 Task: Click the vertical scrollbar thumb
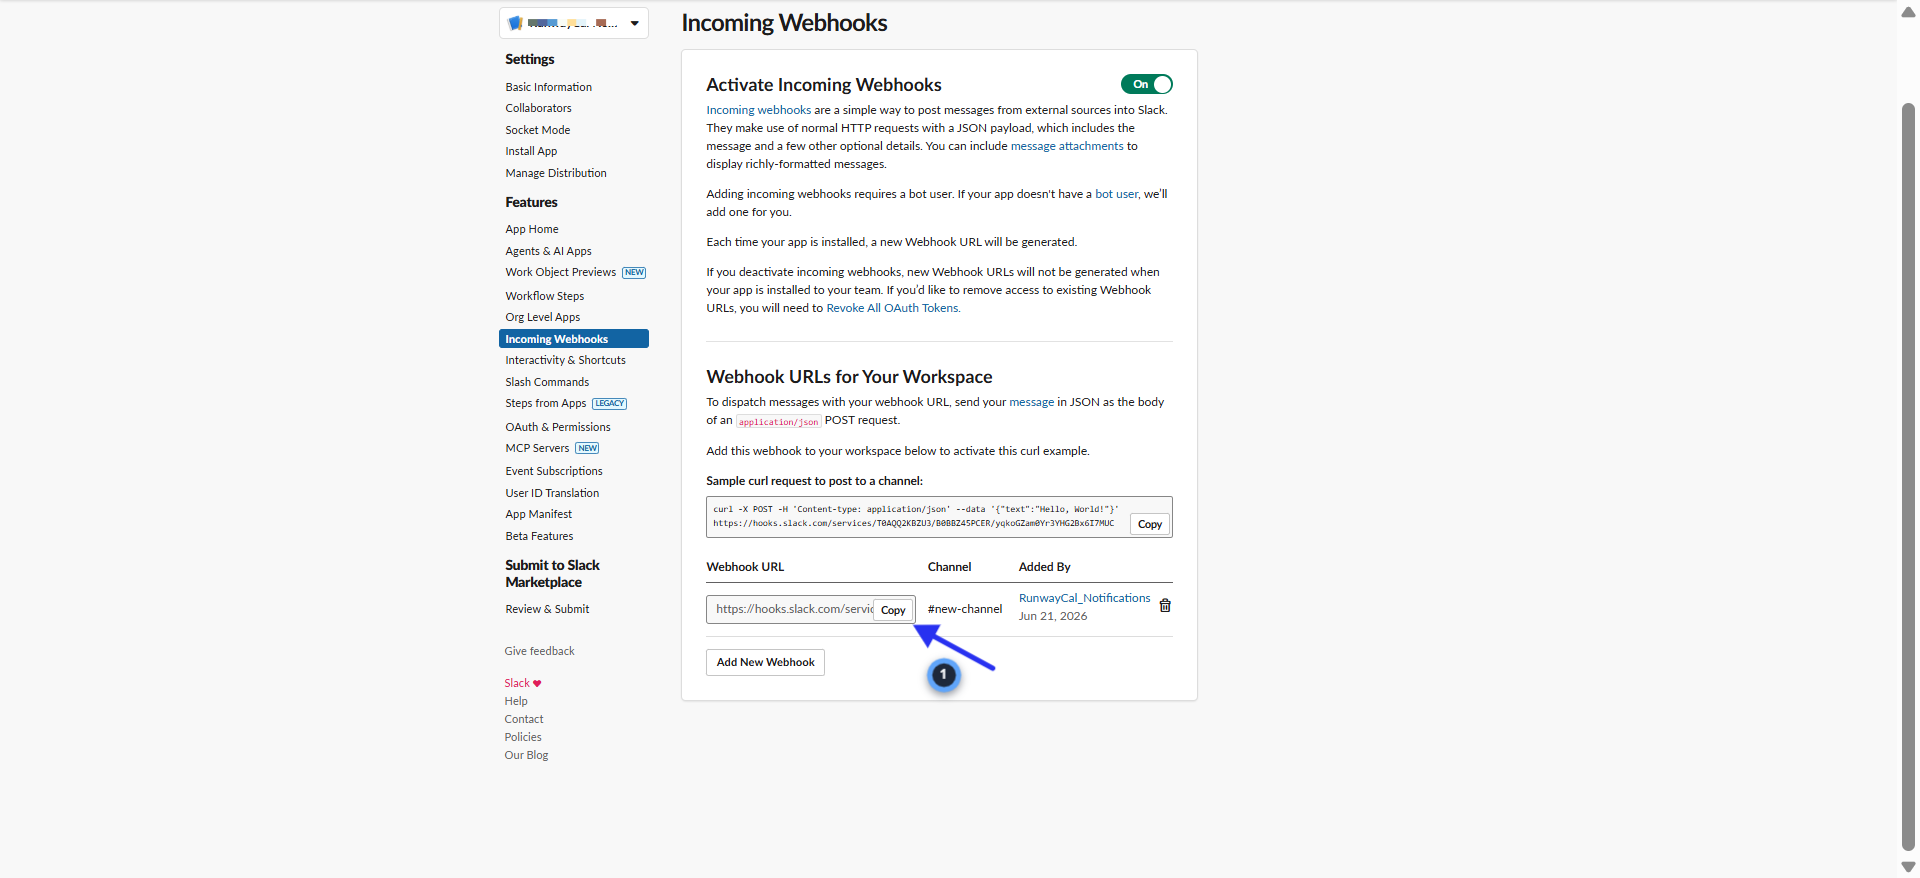coord(1908,476)
